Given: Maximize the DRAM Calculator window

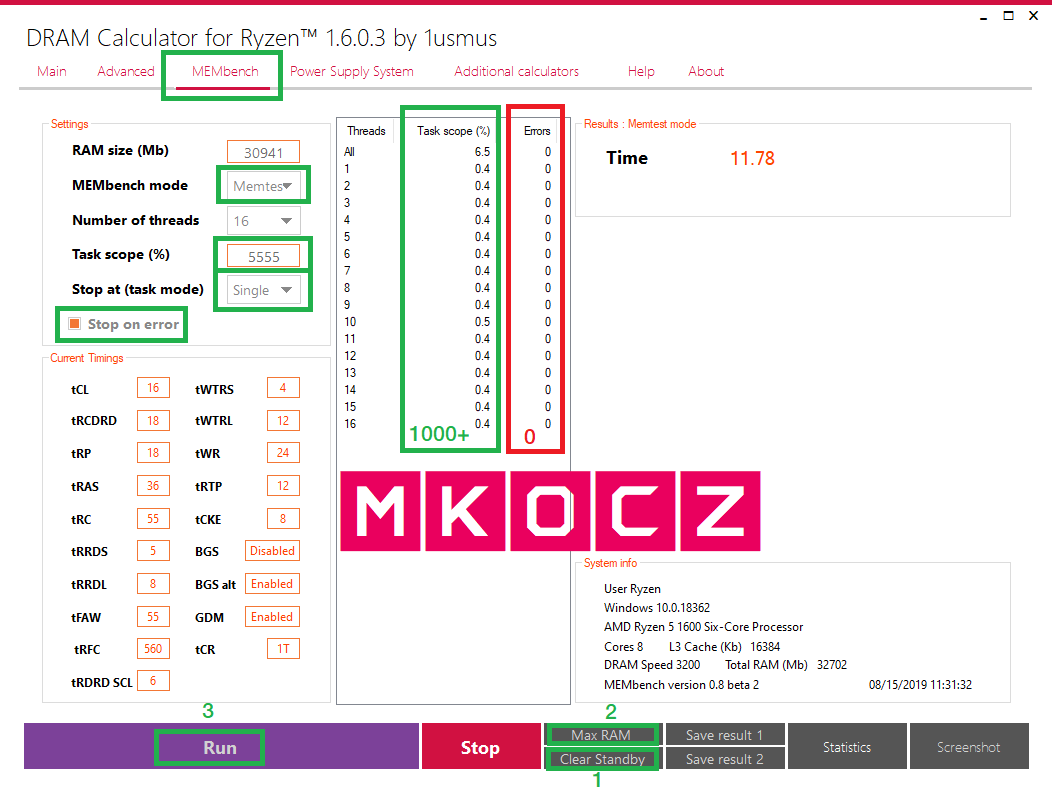Looking at the screenshot, I should coord(1008,15).
